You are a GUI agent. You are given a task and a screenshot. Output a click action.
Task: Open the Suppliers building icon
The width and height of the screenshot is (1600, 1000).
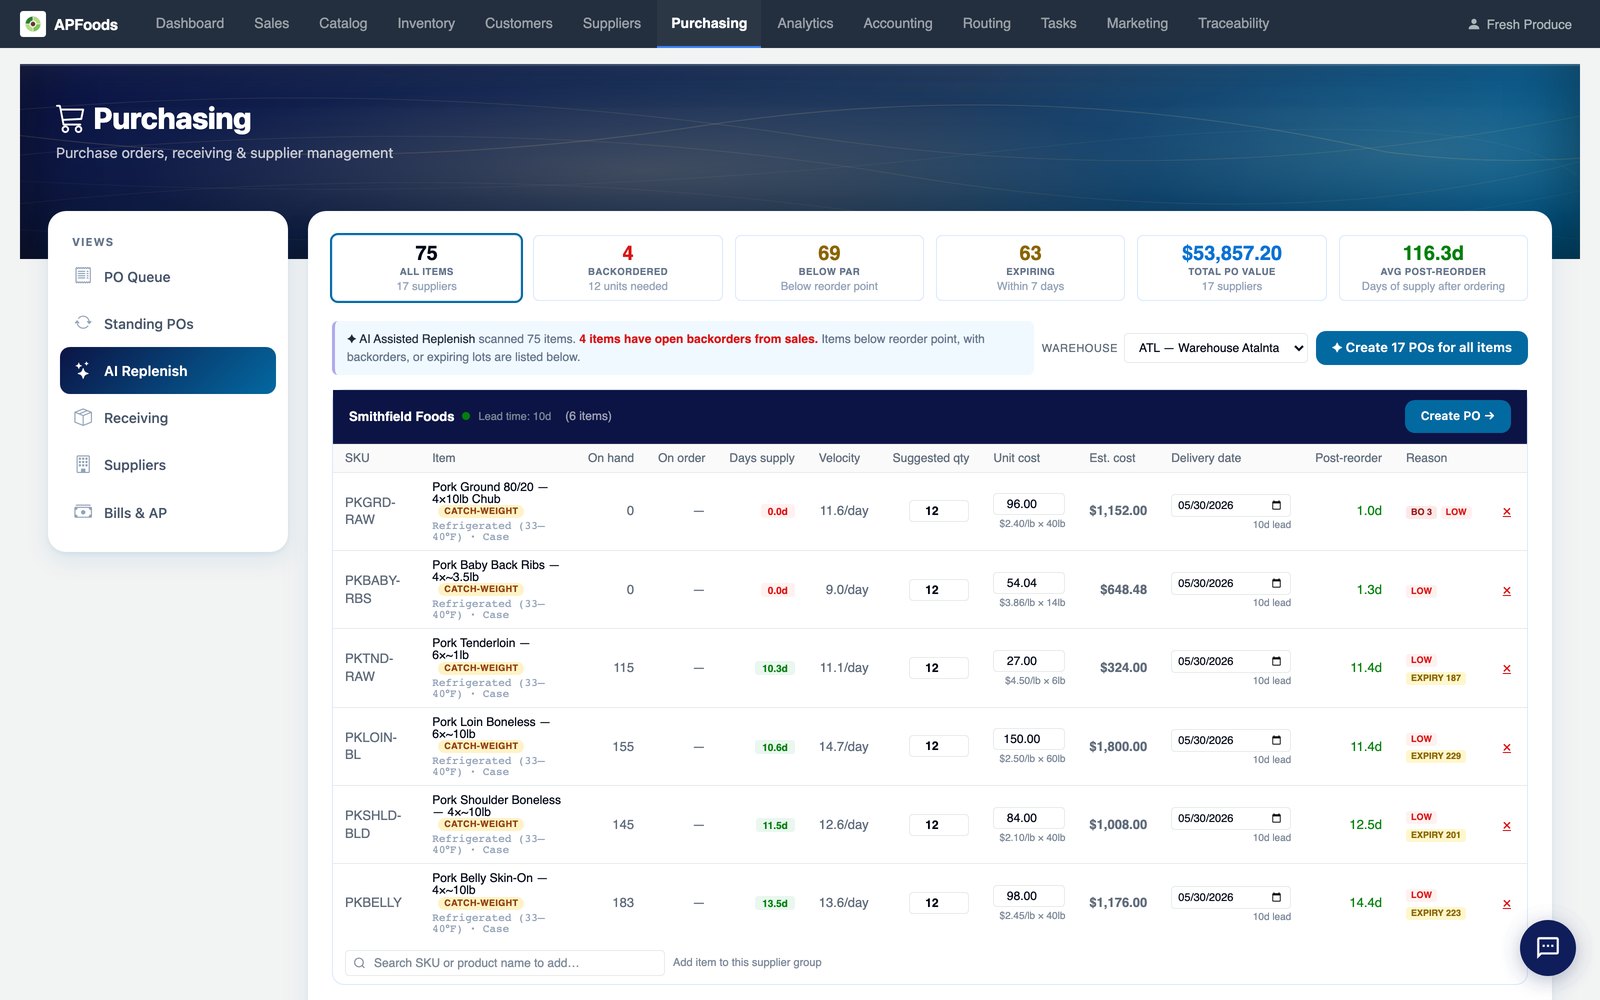tap(83, 464)
